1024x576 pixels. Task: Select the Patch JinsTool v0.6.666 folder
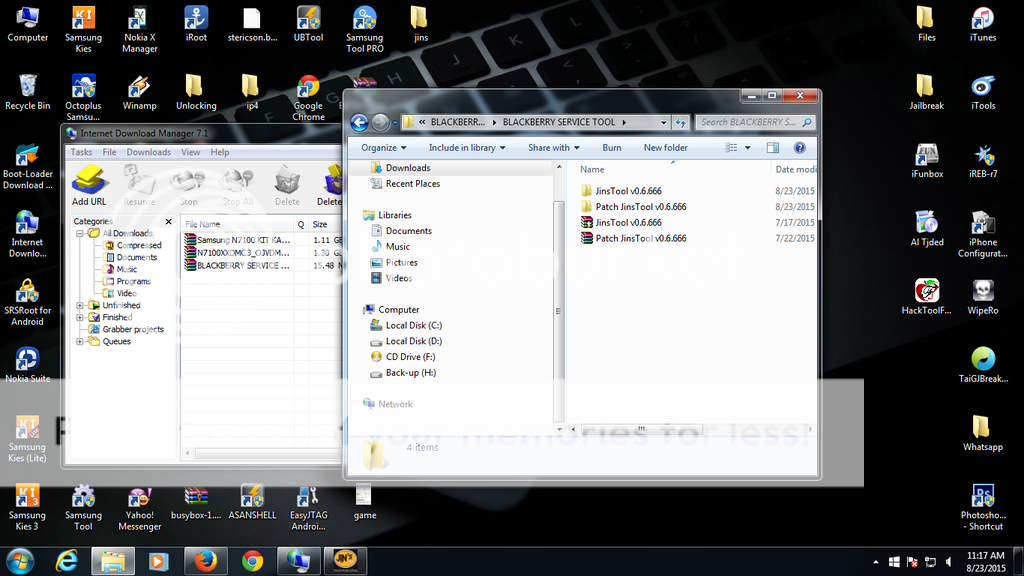[x=640, y=207]
